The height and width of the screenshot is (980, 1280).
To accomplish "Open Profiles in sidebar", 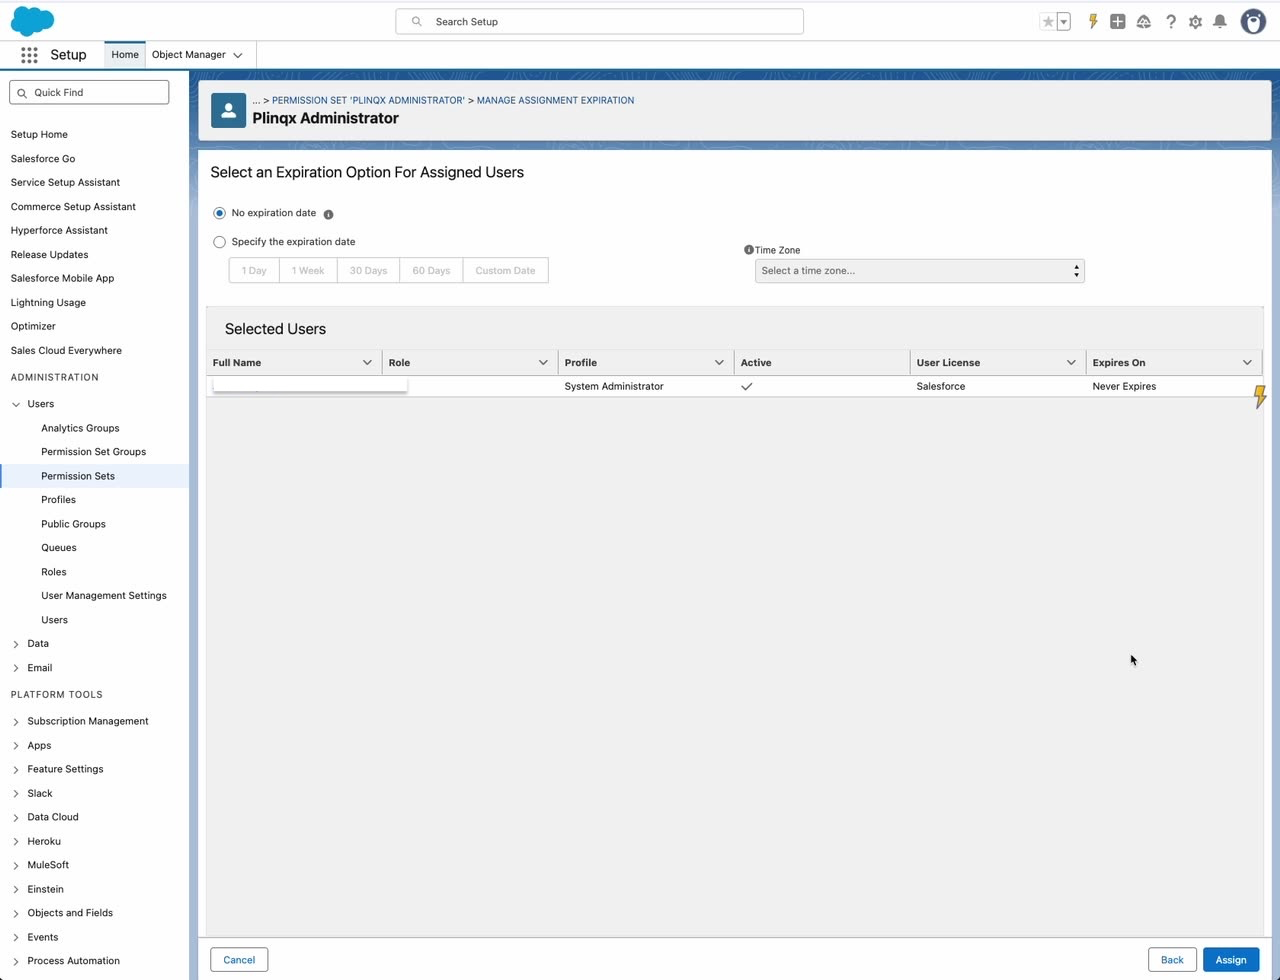I will 58,500.
